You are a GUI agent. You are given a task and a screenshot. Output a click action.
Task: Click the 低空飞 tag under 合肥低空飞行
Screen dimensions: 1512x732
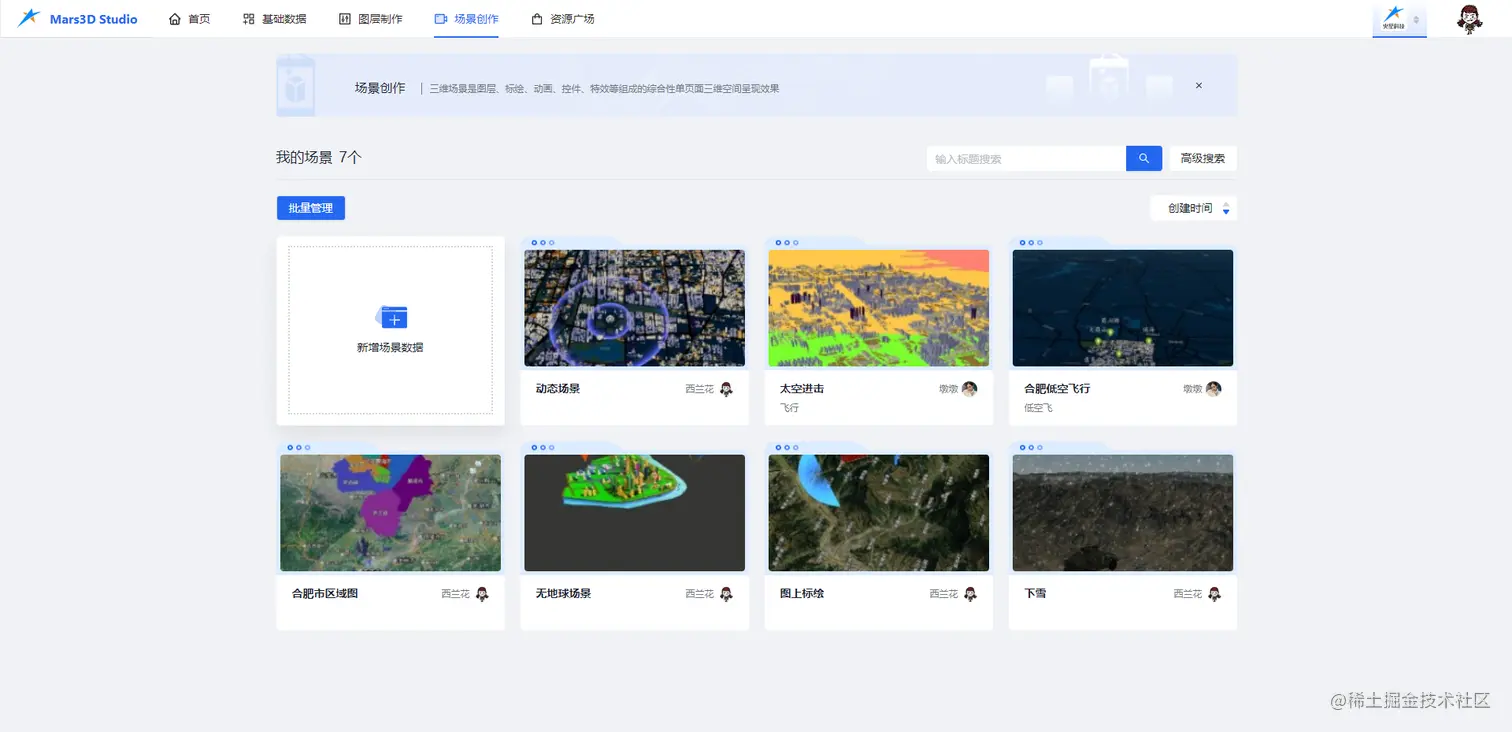coord(1038,408)
